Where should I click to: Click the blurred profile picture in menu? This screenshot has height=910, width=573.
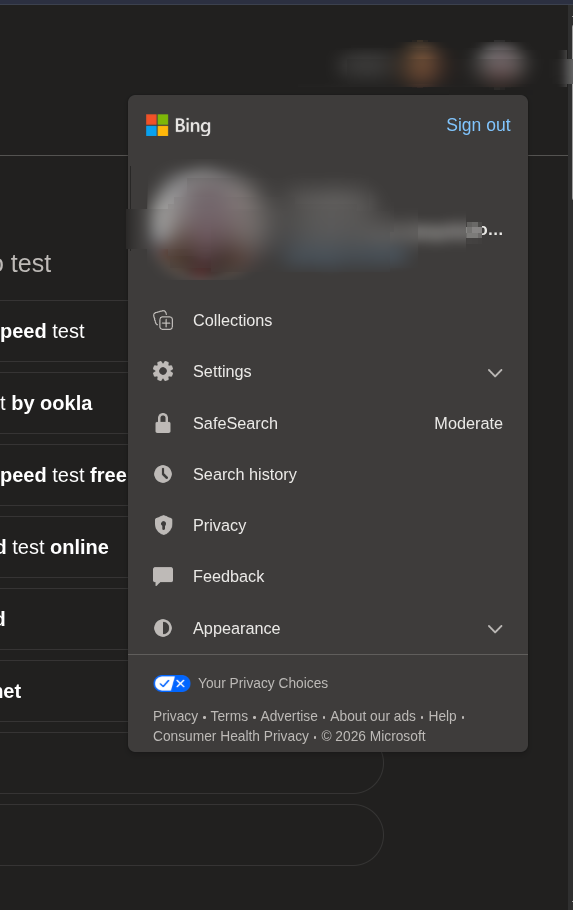point(208,223)
